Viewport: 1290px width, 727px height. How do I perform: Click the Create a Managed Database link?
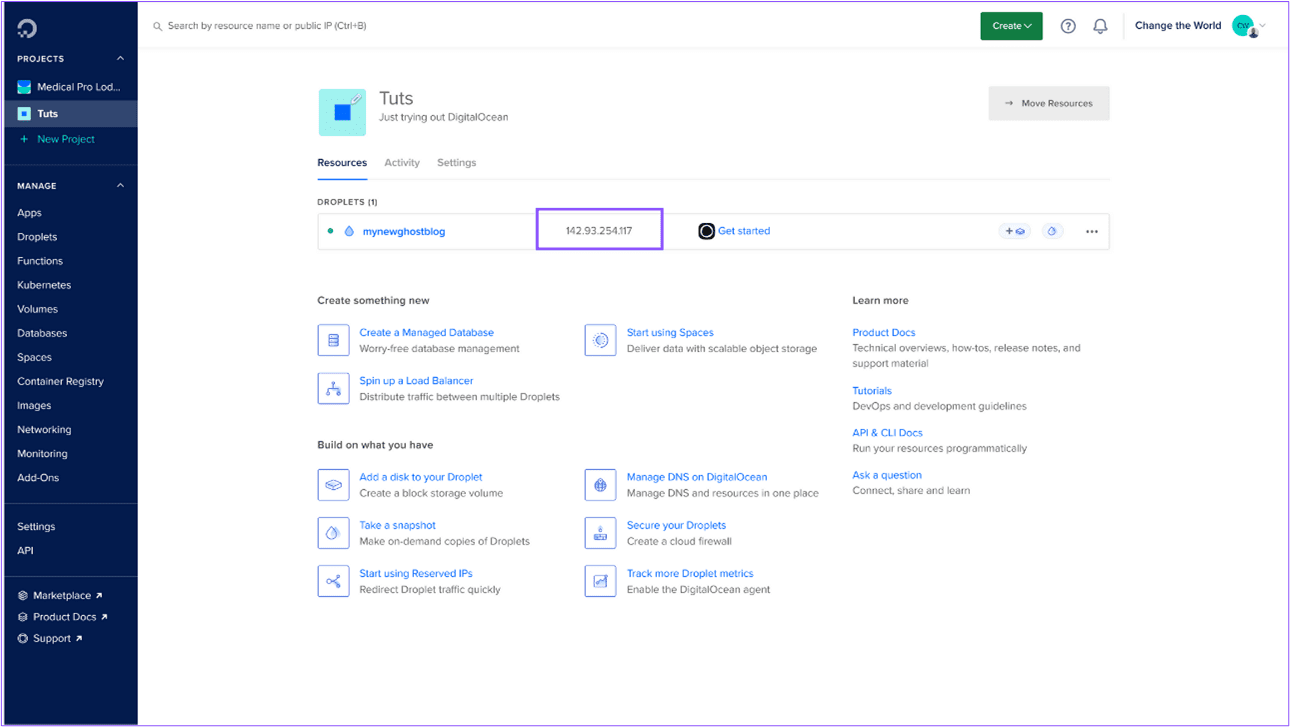(427, 332)
